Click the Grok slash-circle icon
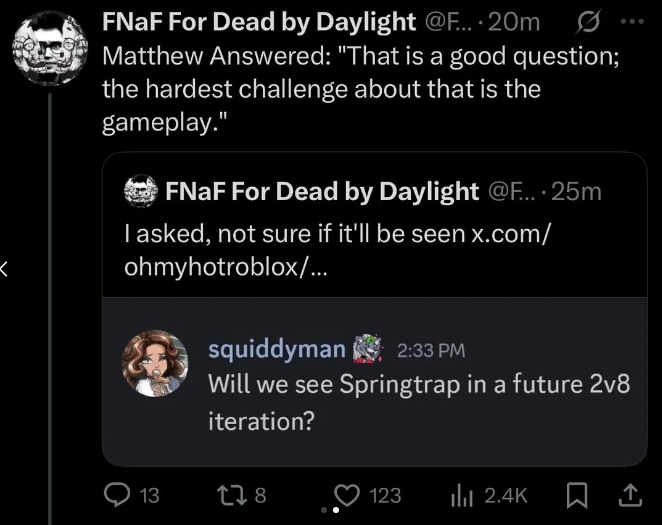Viewport: 662px width, 525px height. pyautogui.click(x=587, y=22)
